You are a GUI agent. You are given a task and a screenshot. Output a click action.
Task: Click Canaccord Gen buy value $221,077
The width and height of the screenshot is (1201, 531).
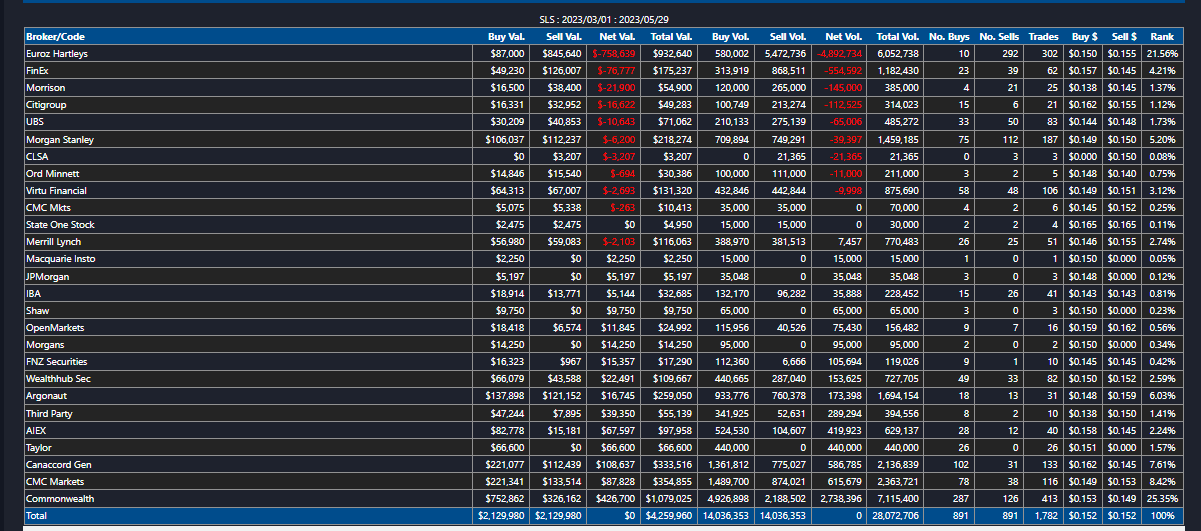coord(504,465)
